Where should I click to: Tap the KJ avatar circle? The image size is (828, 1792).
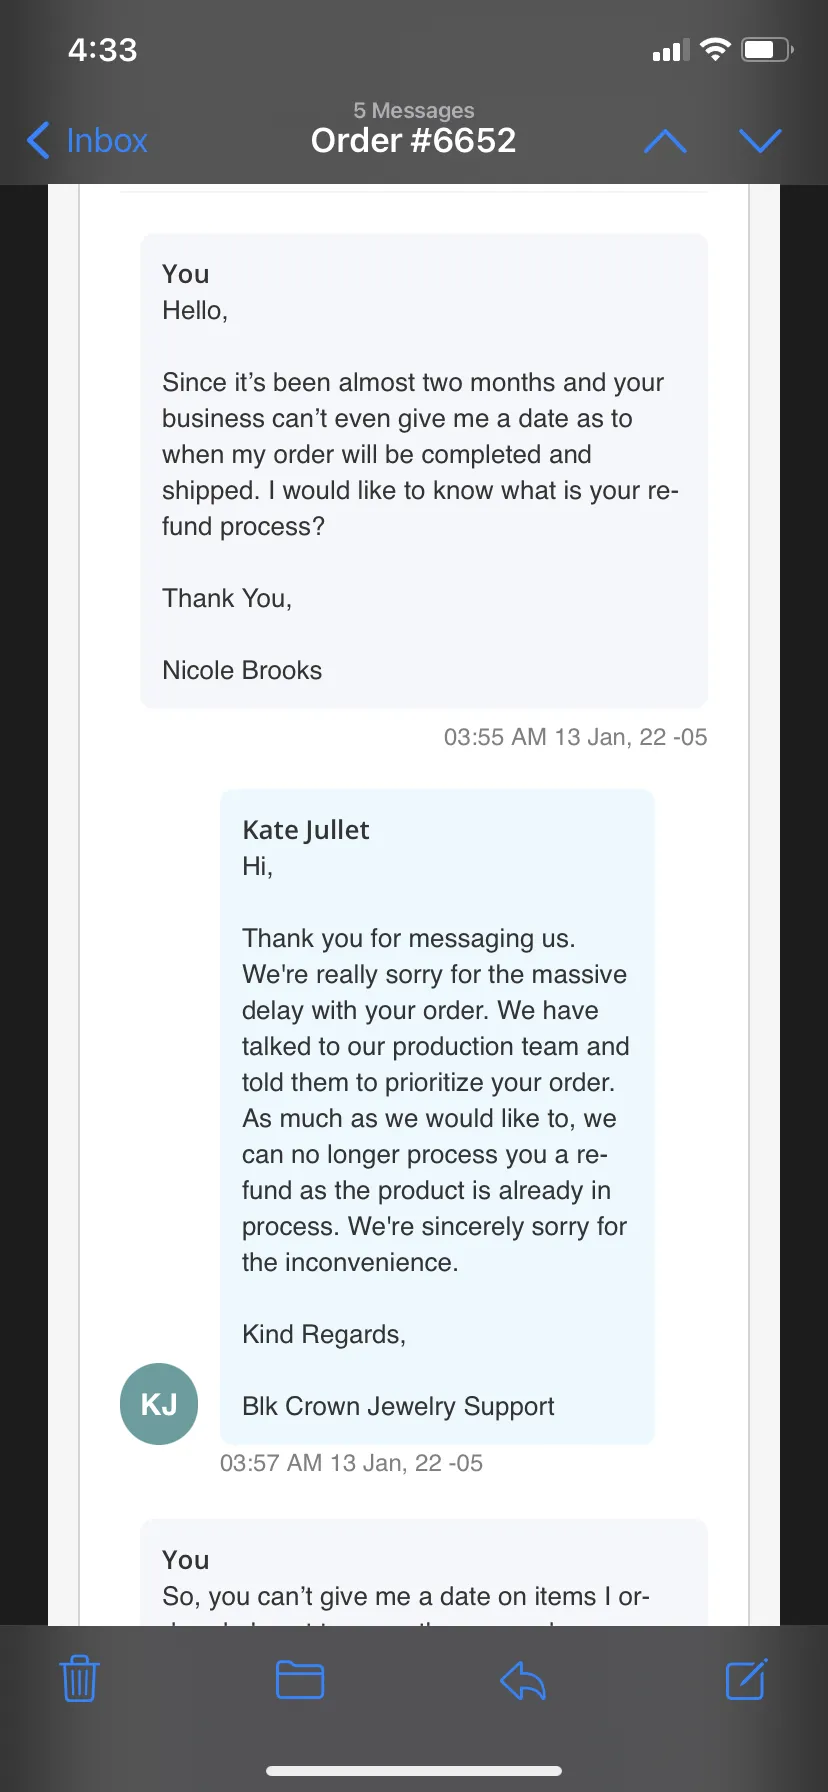coord(159,1404)
